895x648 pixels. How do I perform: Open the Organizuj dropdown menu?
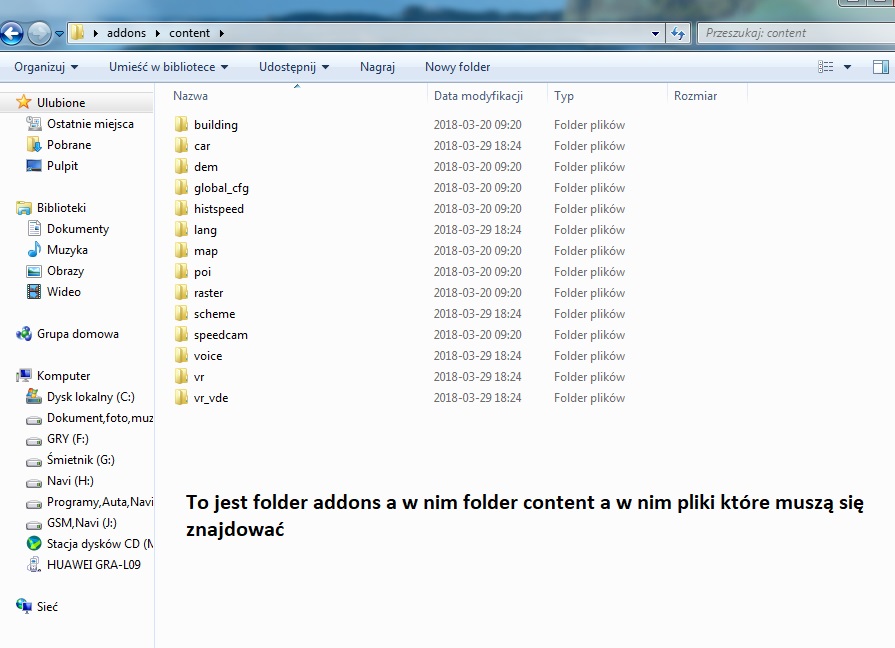(x=46, y=67)
